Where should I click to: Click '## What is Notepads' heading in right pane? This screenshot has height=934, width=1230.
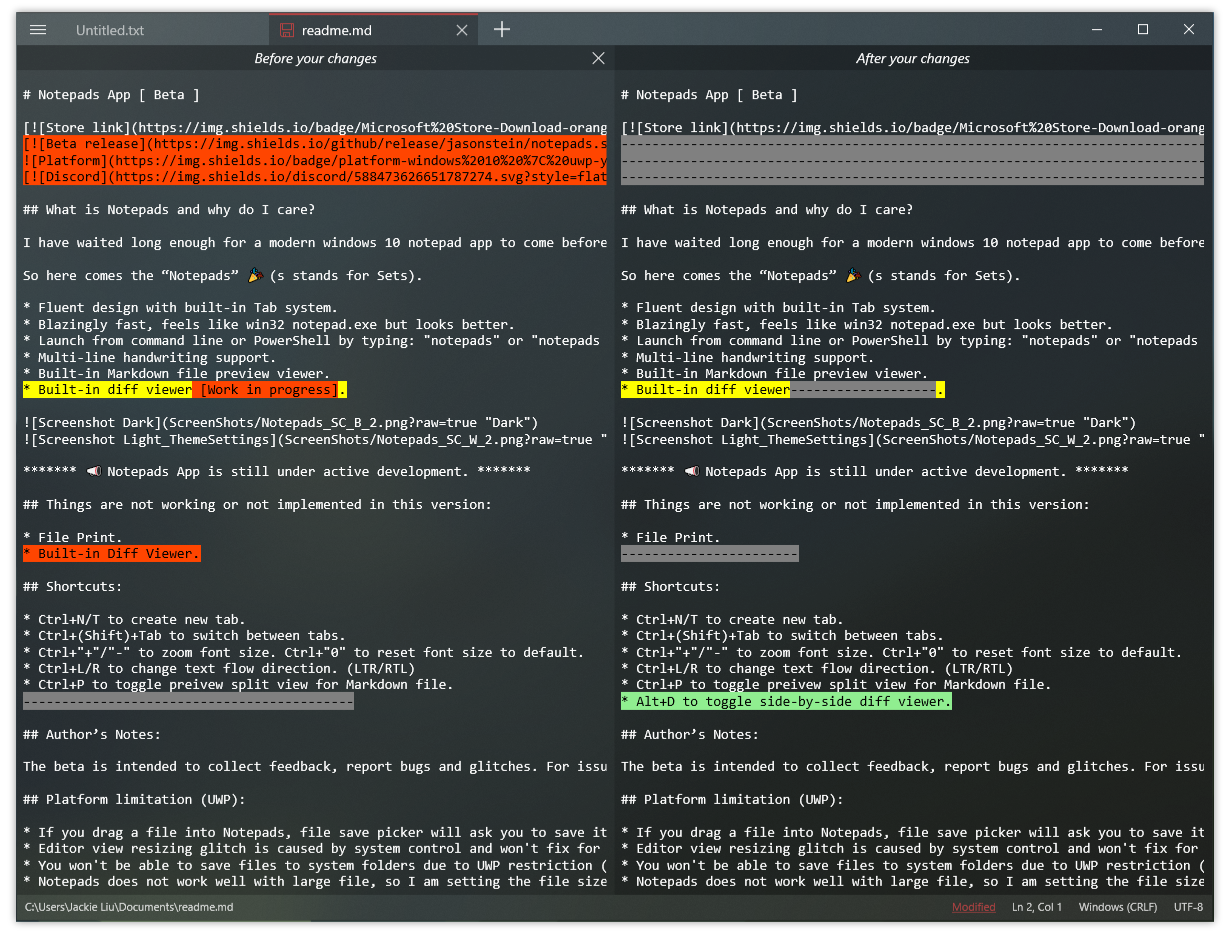tap(768, 210)
